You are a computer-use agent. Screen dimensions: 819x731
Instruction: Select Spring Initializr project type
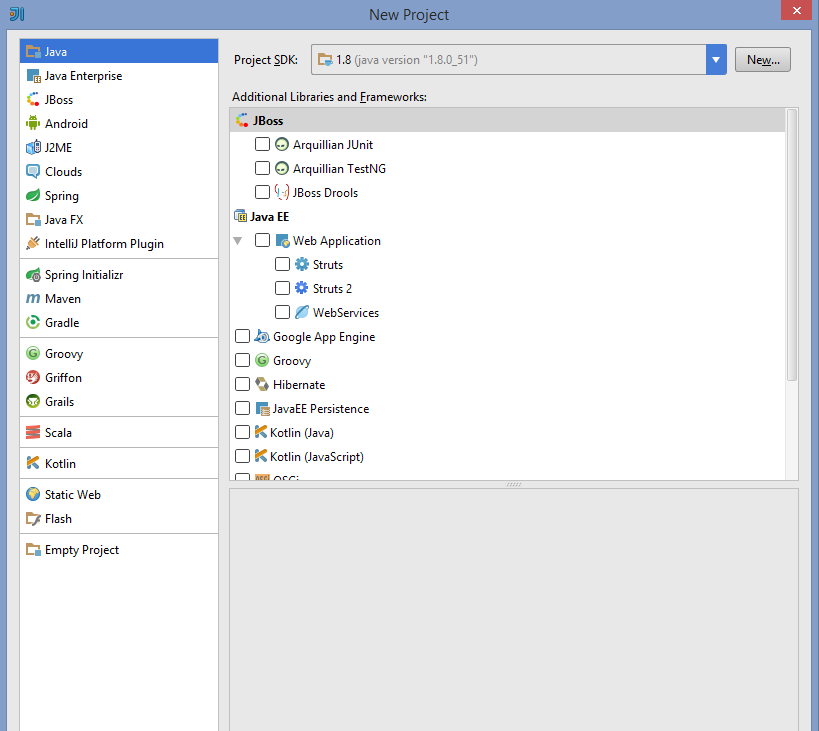pyautogui.click(x=119, y=275)
